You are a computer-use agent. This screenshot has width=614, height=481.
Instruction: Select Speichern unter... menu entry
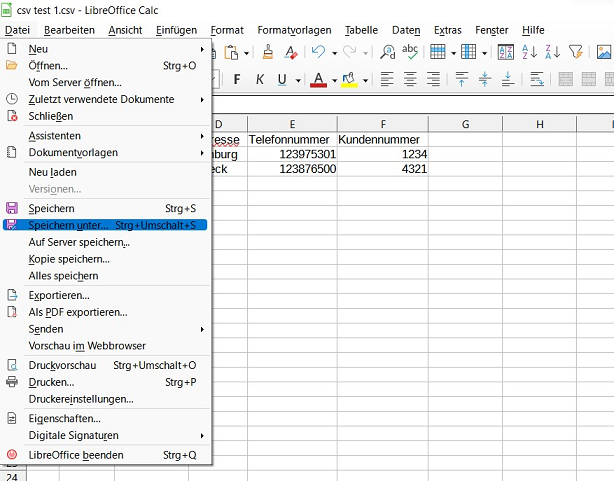coord(105,225)
